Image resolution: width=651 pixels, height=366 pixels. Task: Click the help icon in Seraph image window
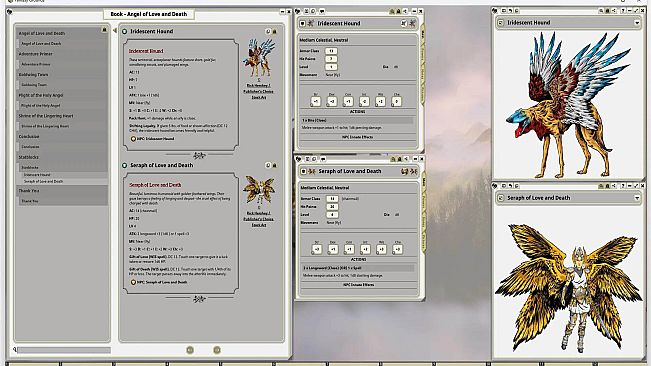[x=623, y=186]
